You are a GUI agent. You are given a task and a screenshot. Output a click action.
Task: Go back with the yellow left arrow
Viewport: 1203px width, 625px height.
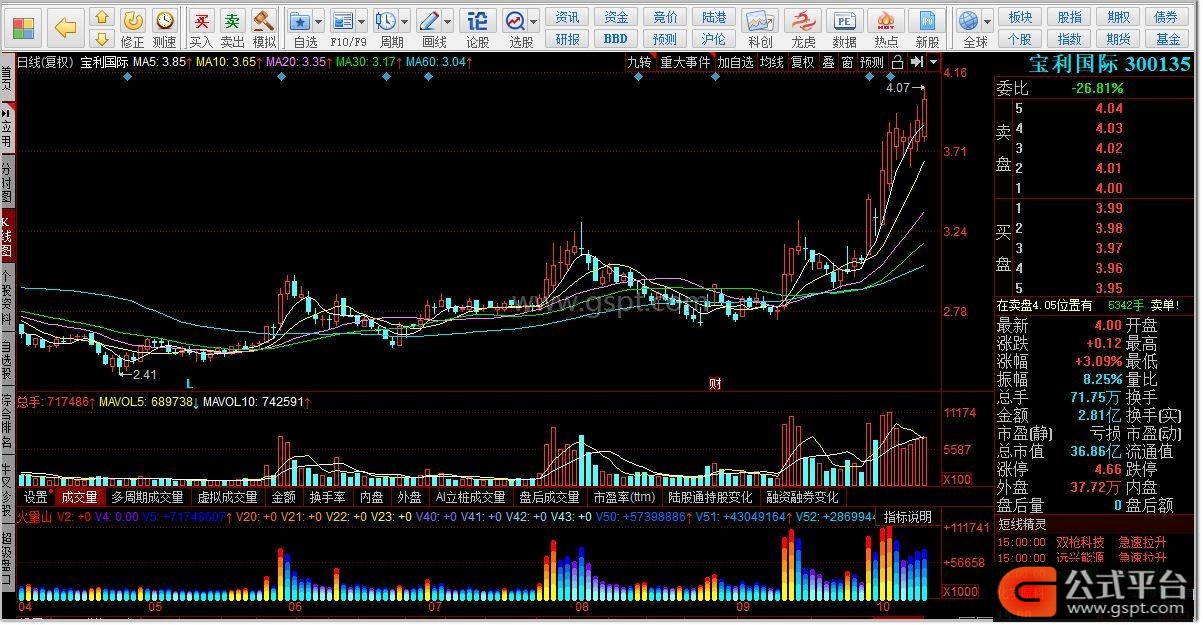[65, 26]
